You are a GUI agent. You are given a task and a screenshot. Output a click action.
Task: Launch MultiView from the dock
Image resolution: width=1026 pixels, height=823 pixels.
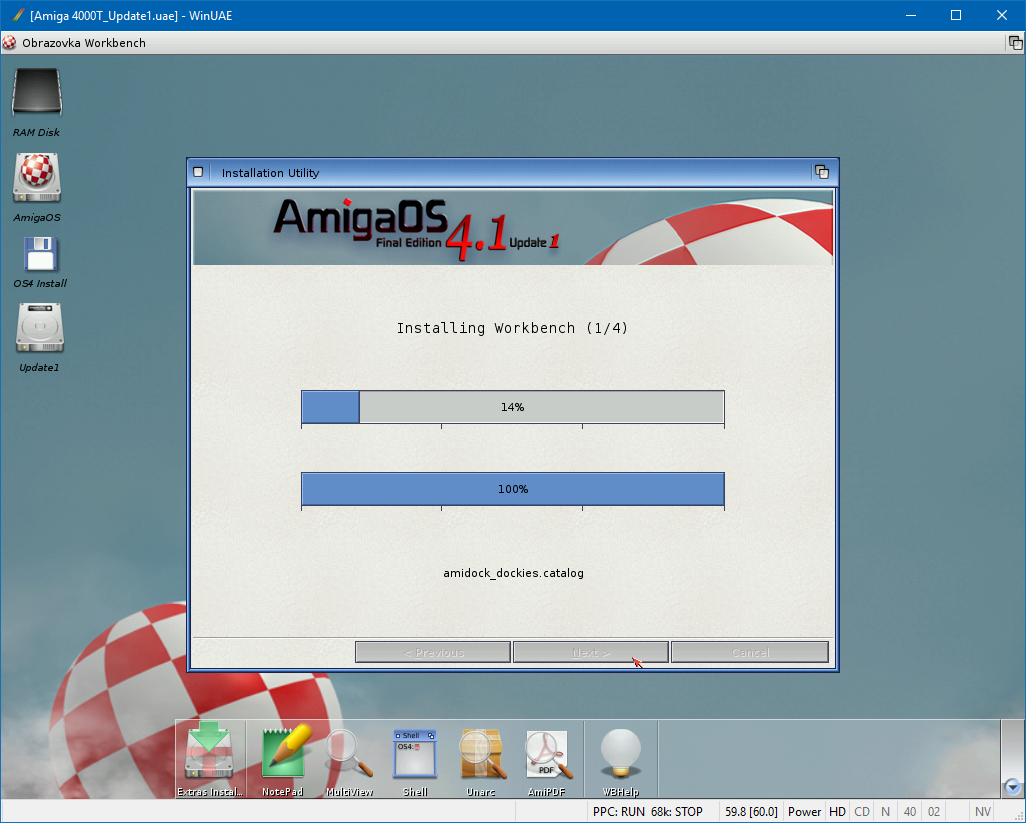349,754
